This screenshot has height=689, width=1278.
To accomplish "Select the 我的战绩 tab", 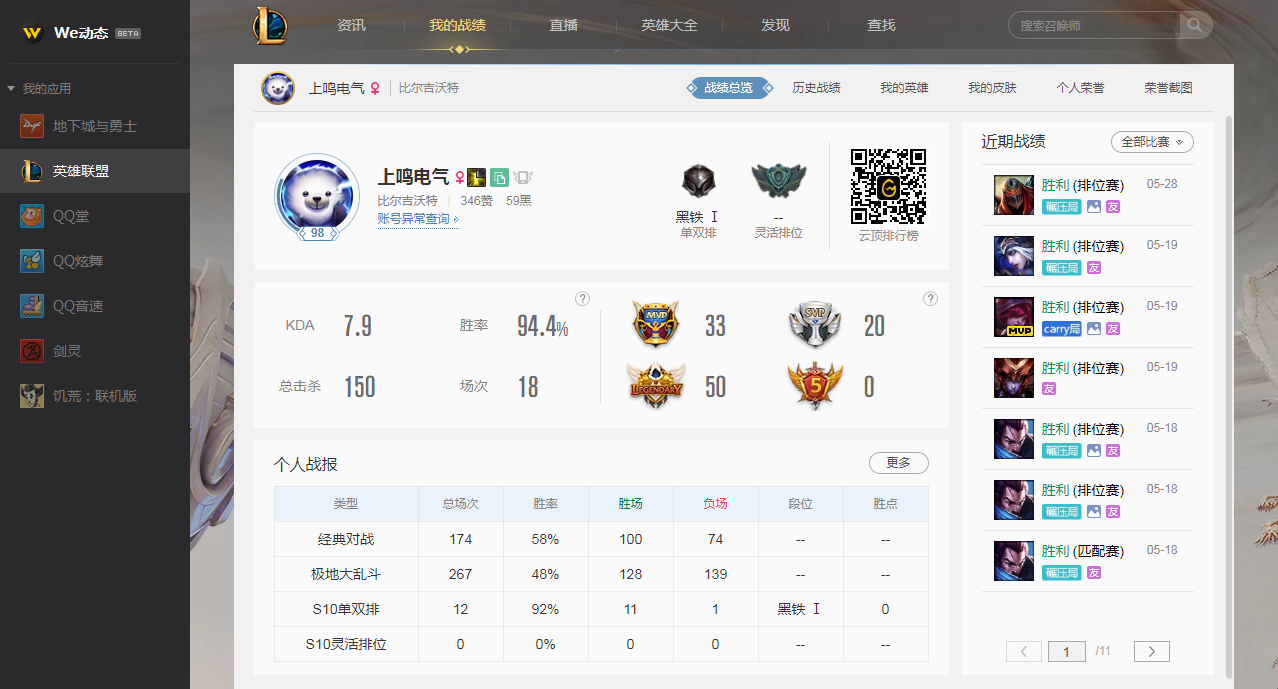I will (x=457, y=25).
